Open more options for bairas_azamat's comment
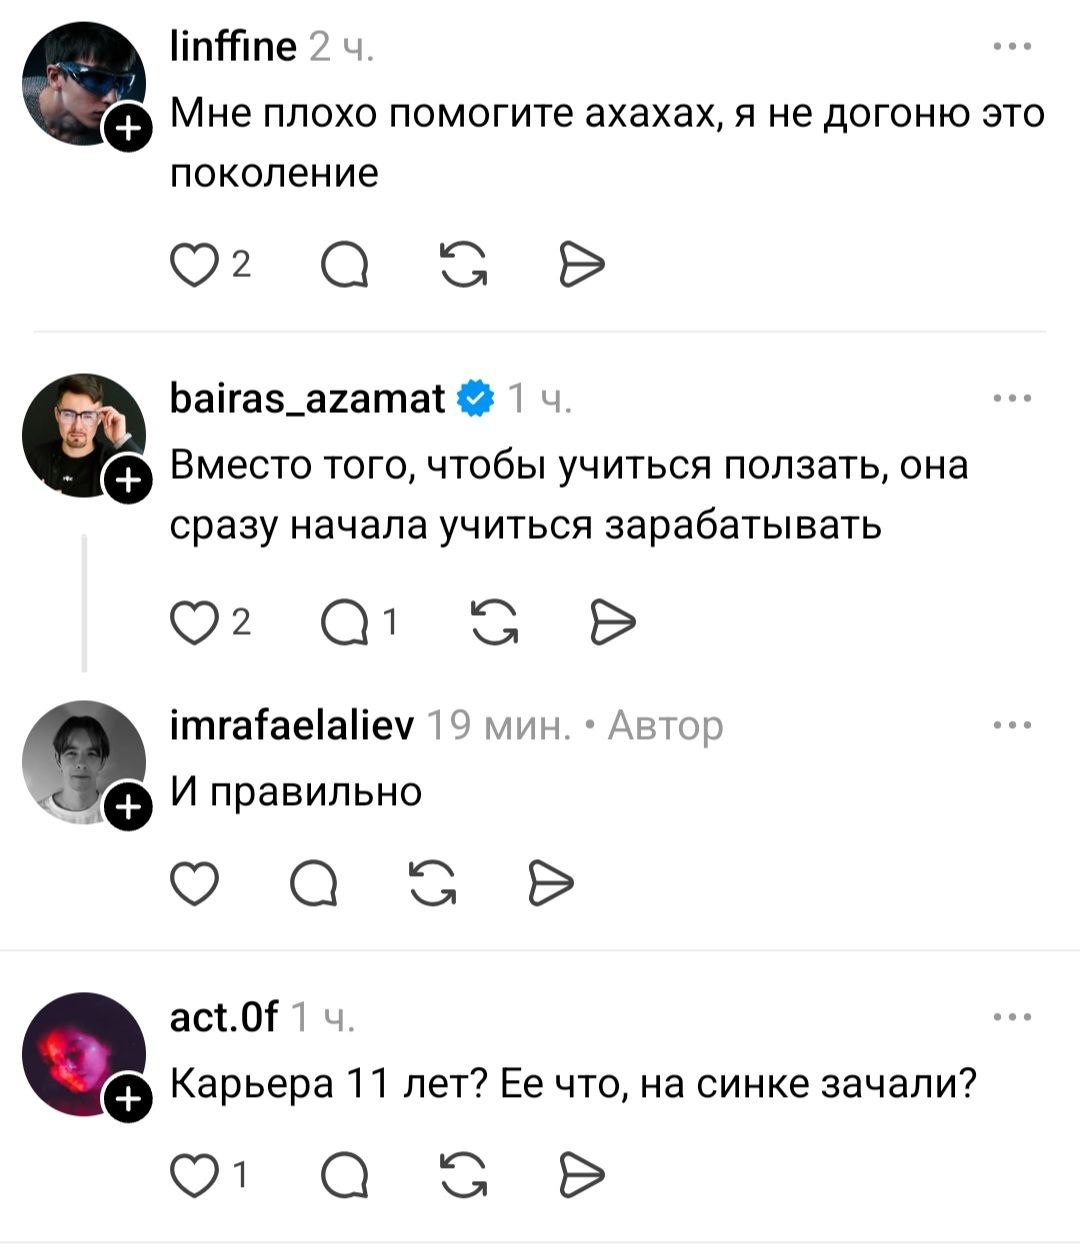Image resolution: width=1080 pixels, height=1248 pixels. (x=1013, y=399)
